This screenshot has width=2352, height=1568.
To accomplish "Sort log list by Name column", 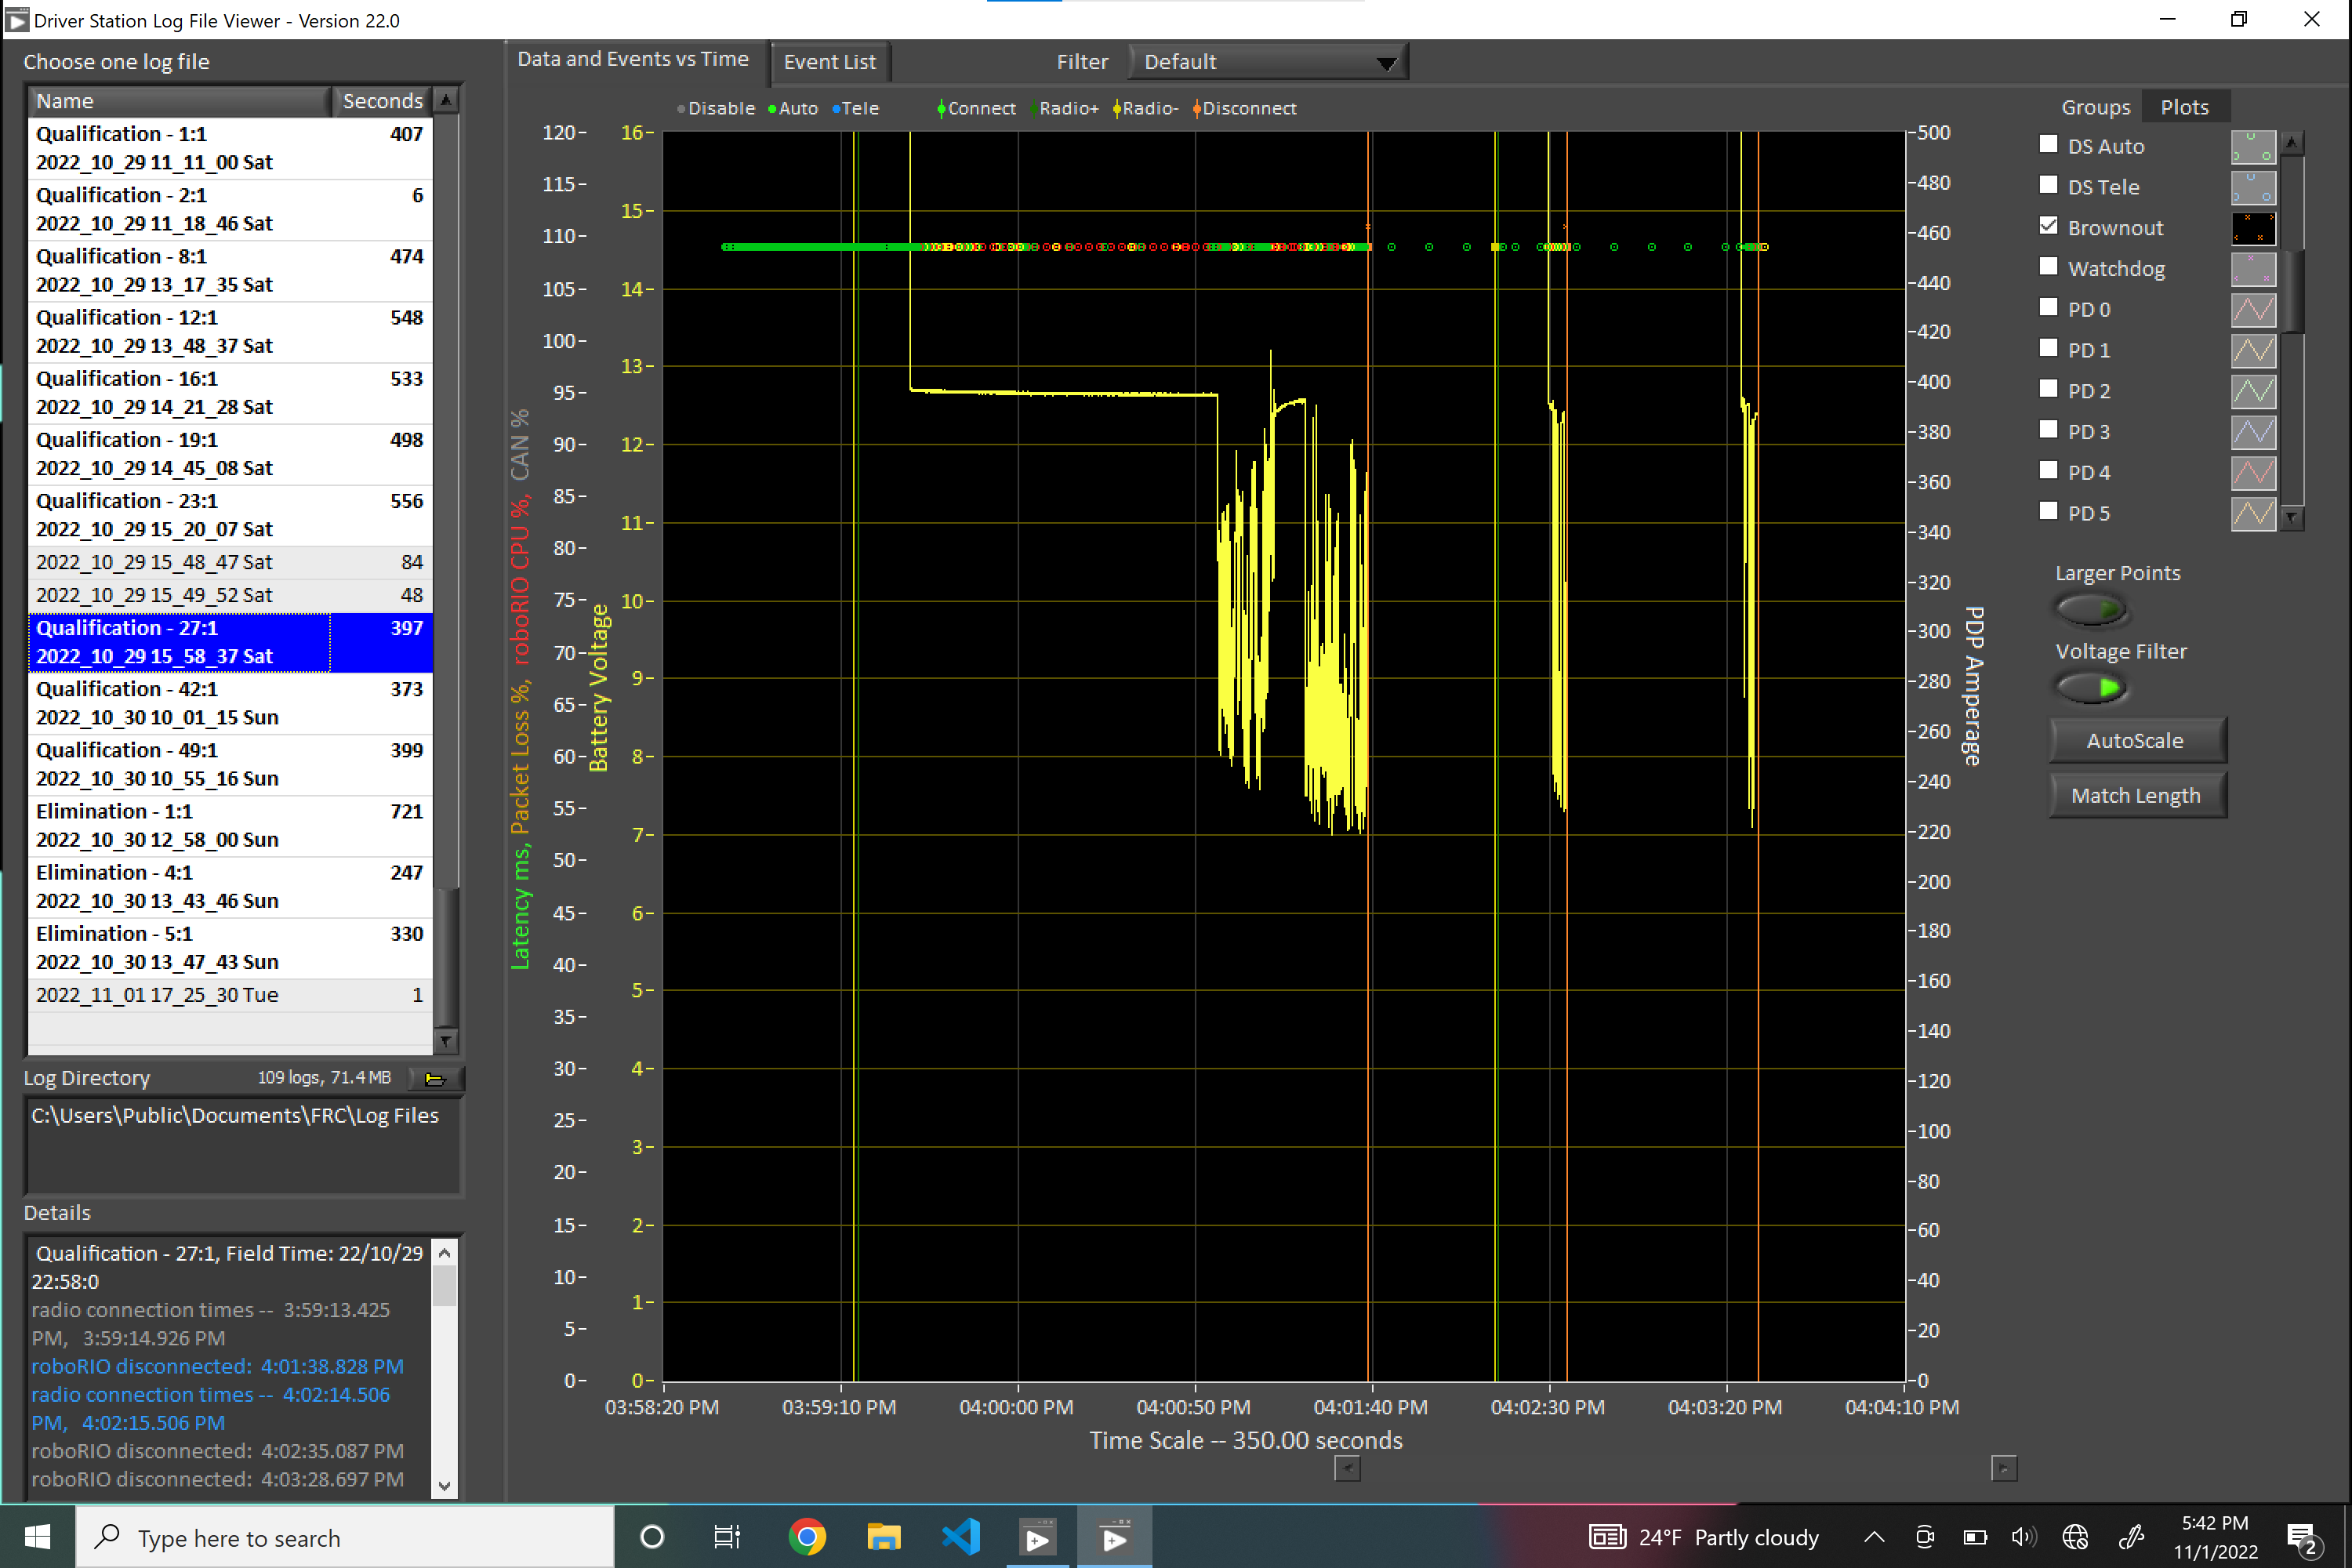I will 179,101.
